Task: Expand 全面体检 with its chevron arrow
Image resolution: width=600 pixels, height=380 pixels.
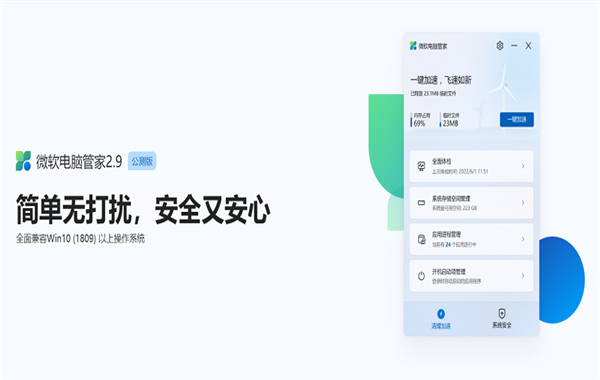Action: coord(523,166)
